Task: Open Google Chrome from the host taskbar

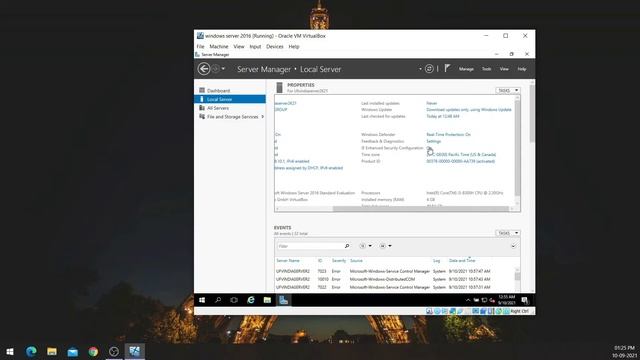Action: point(93,351)
